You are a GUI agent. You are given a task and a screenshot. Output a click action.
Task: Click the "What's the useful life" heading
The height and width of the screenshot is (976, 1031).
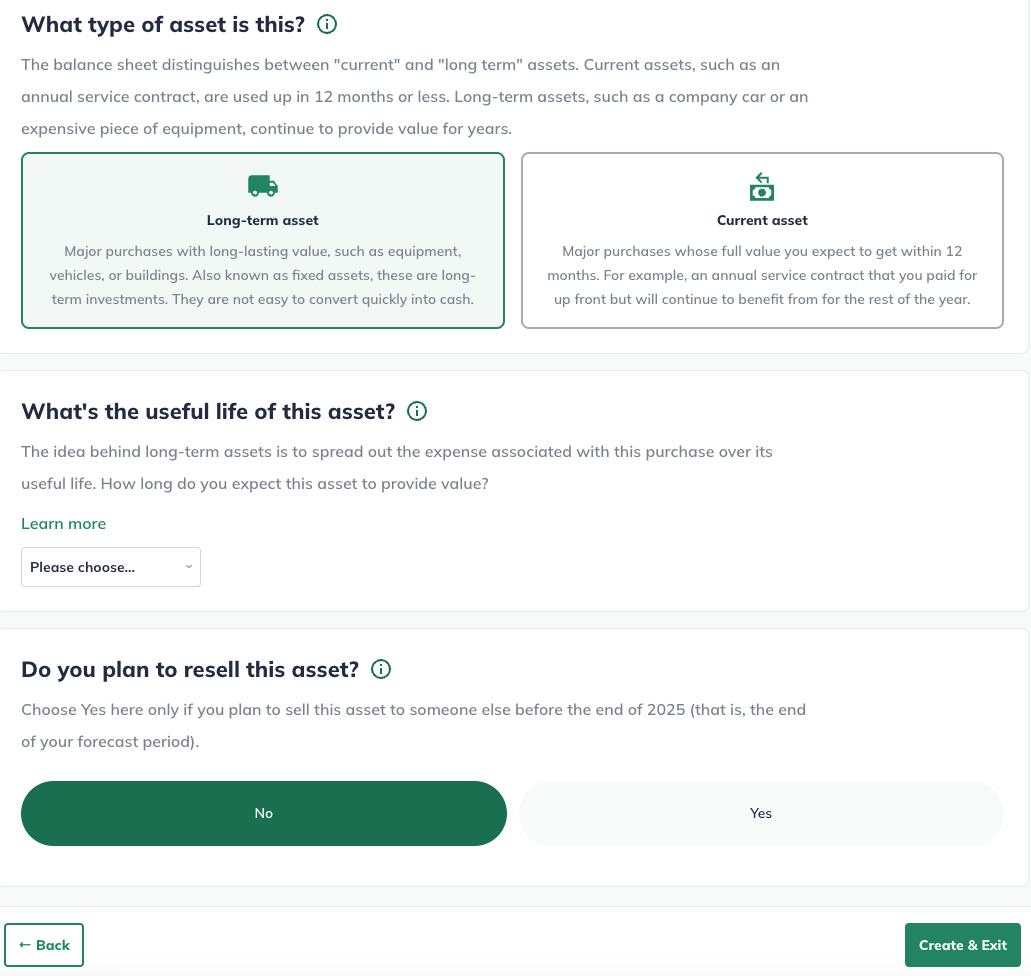(x=208, y=412)
